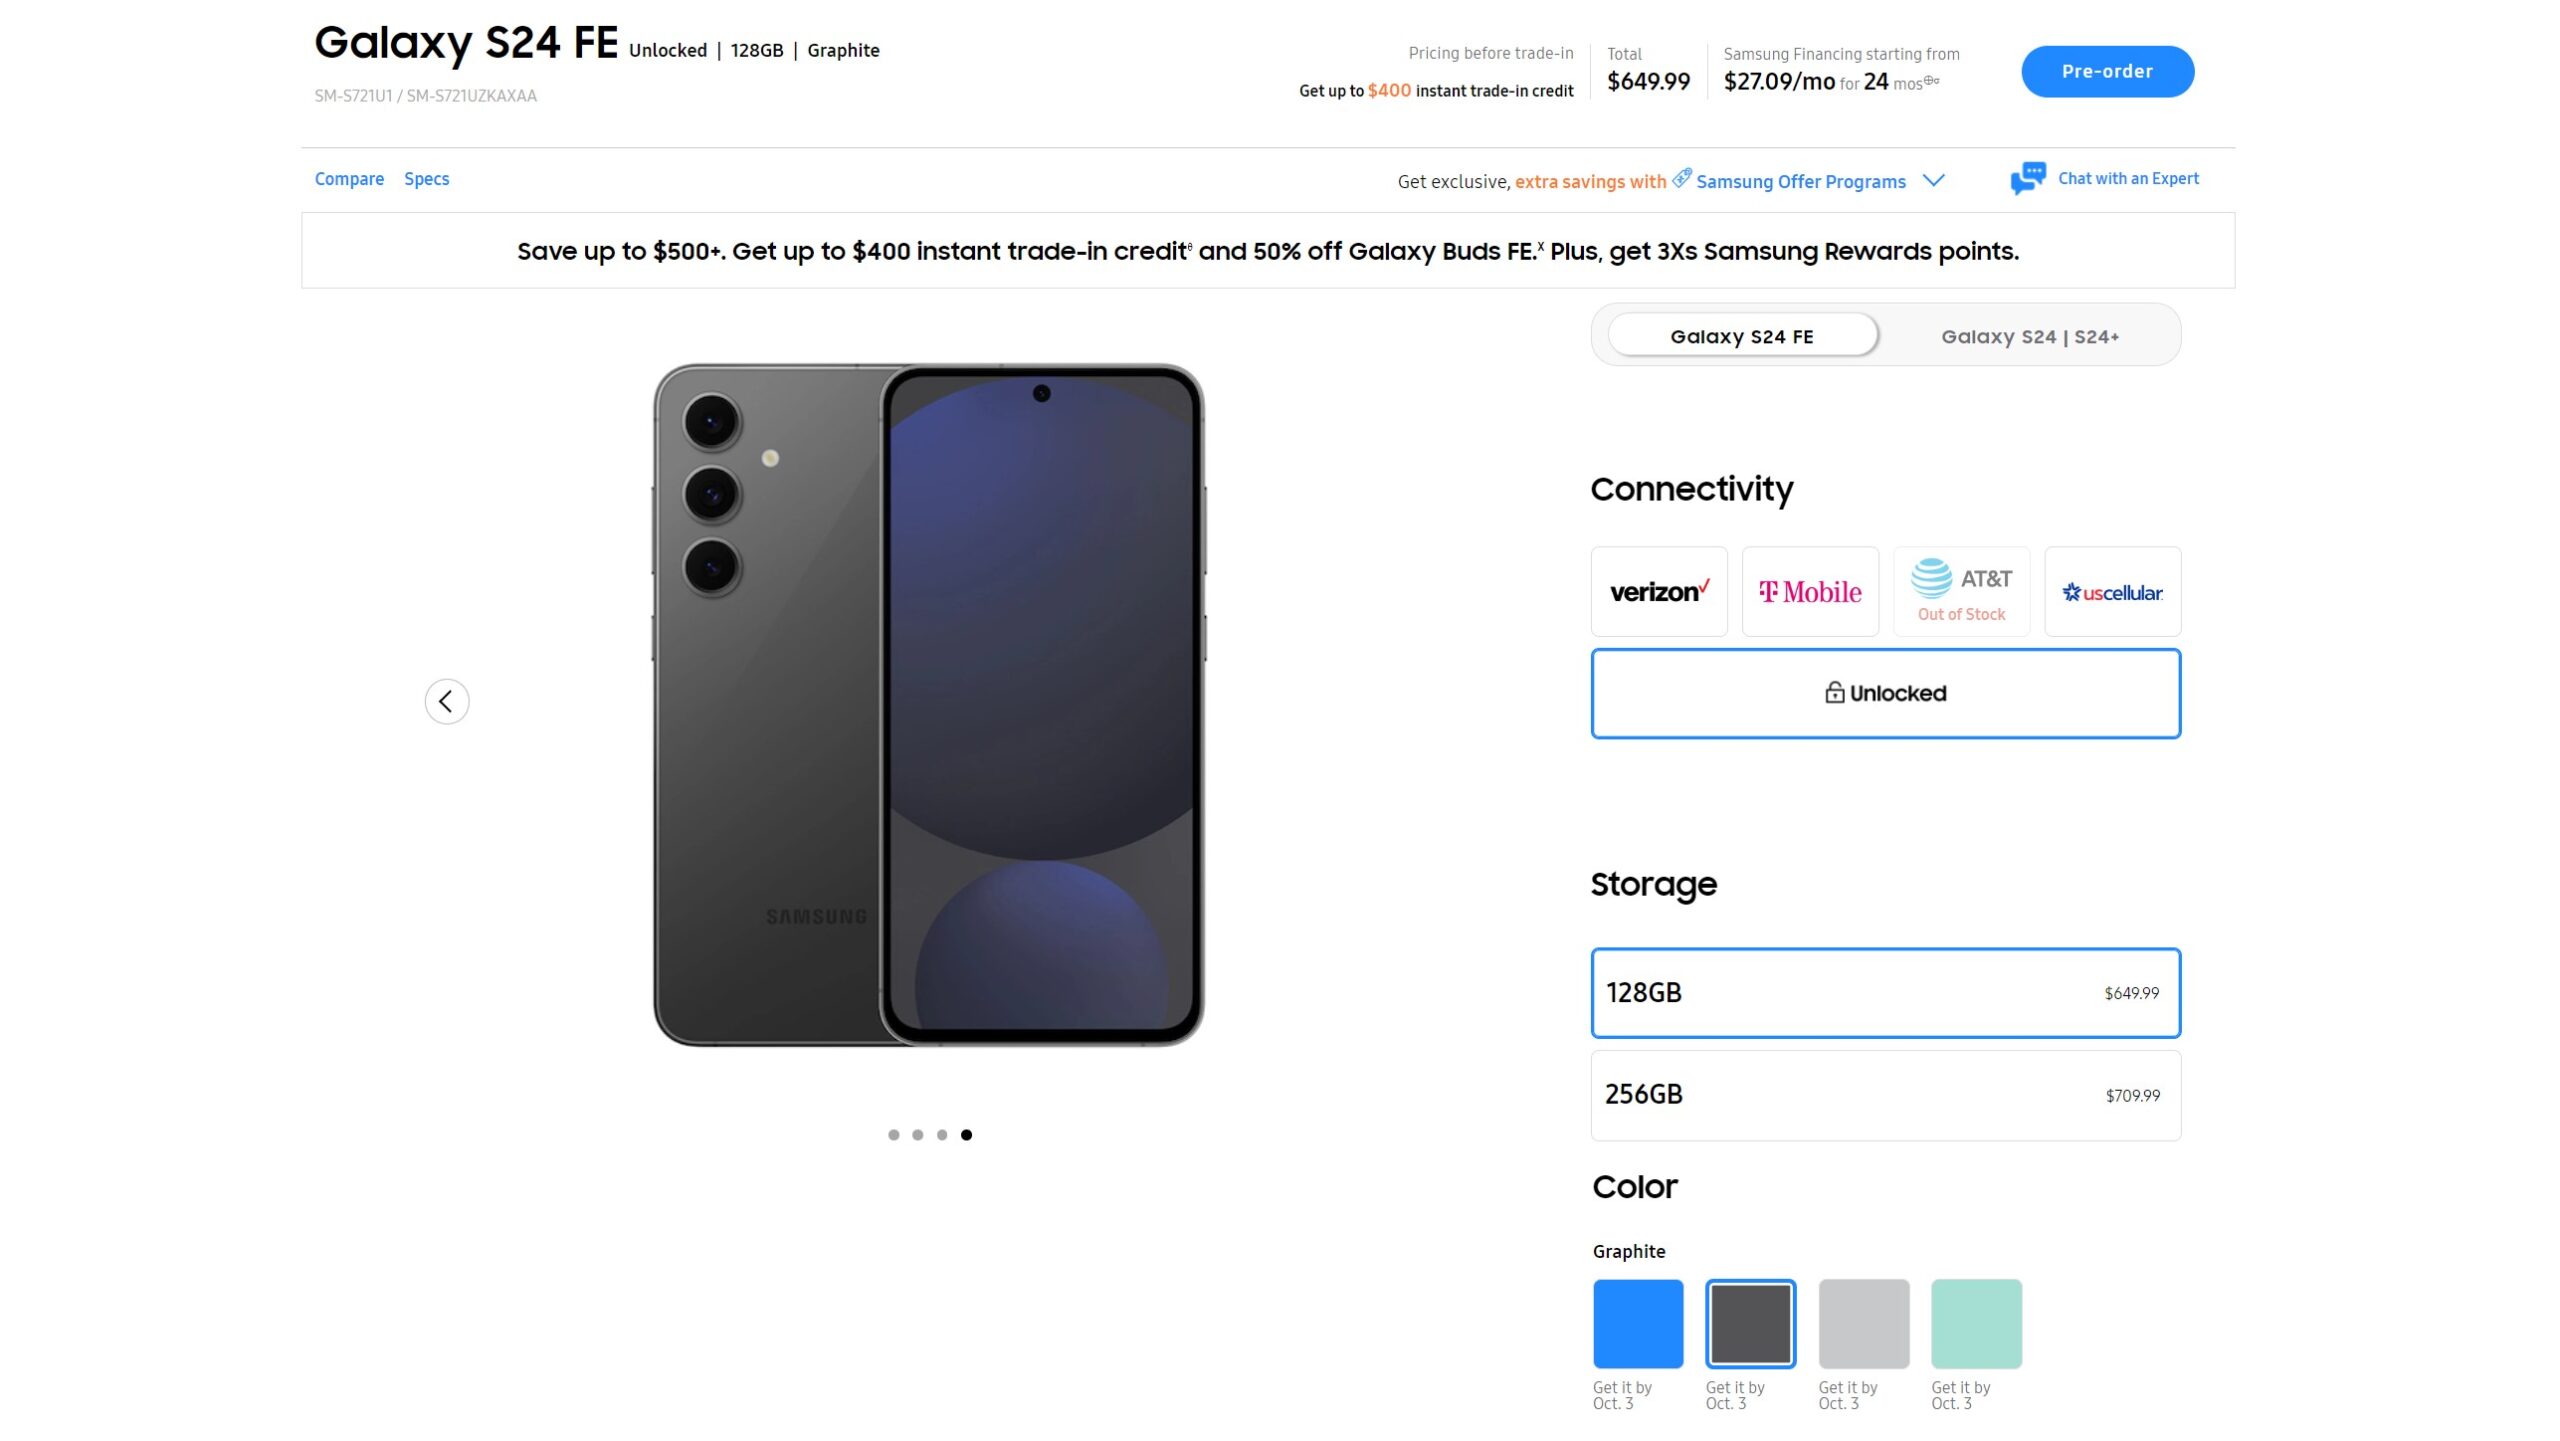Click the lock icon on Unlocked button
This screenshot has width=2560, height=1441.
point(1836,692)
